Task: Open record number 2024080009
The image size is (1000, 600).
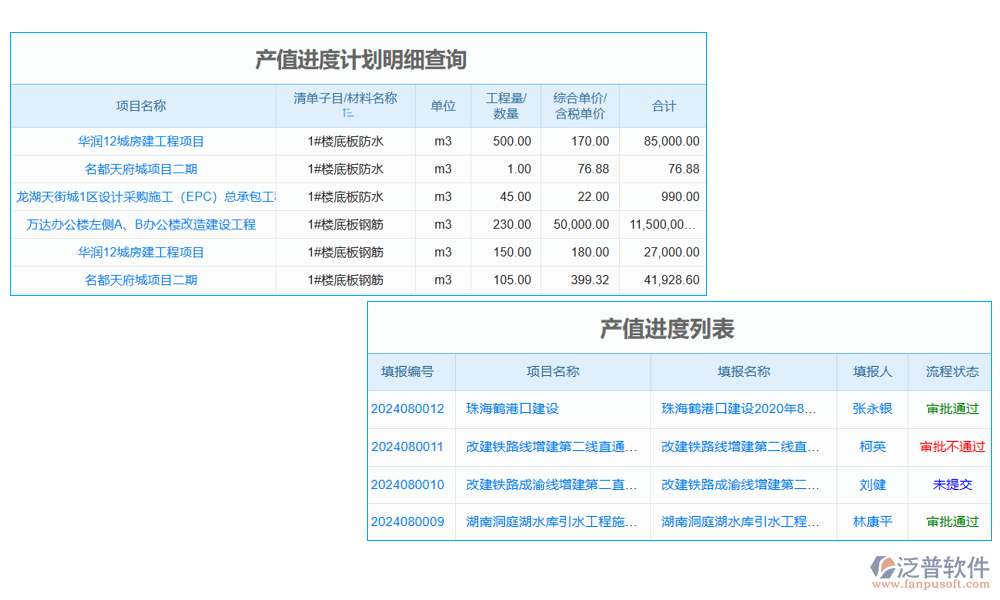Action: tap(410, 522)
